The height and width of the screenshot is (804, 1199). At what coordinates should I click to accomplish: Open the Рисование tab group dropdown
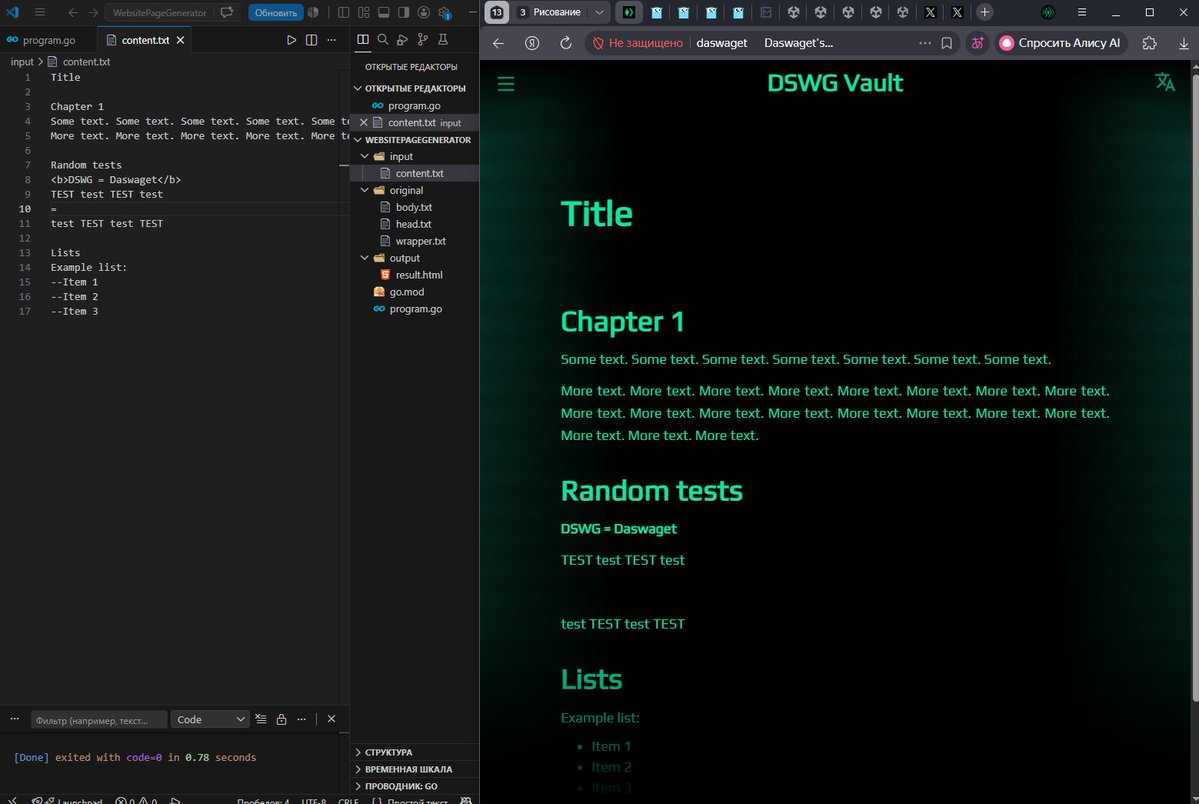click(600, 12)
